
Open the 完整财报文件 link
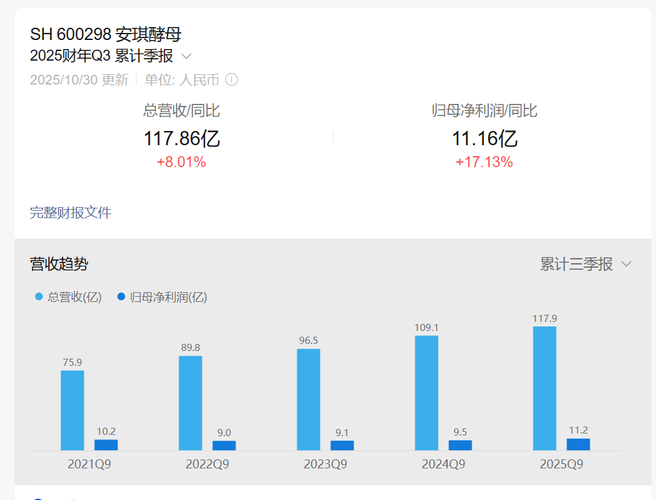coord(70,213)
